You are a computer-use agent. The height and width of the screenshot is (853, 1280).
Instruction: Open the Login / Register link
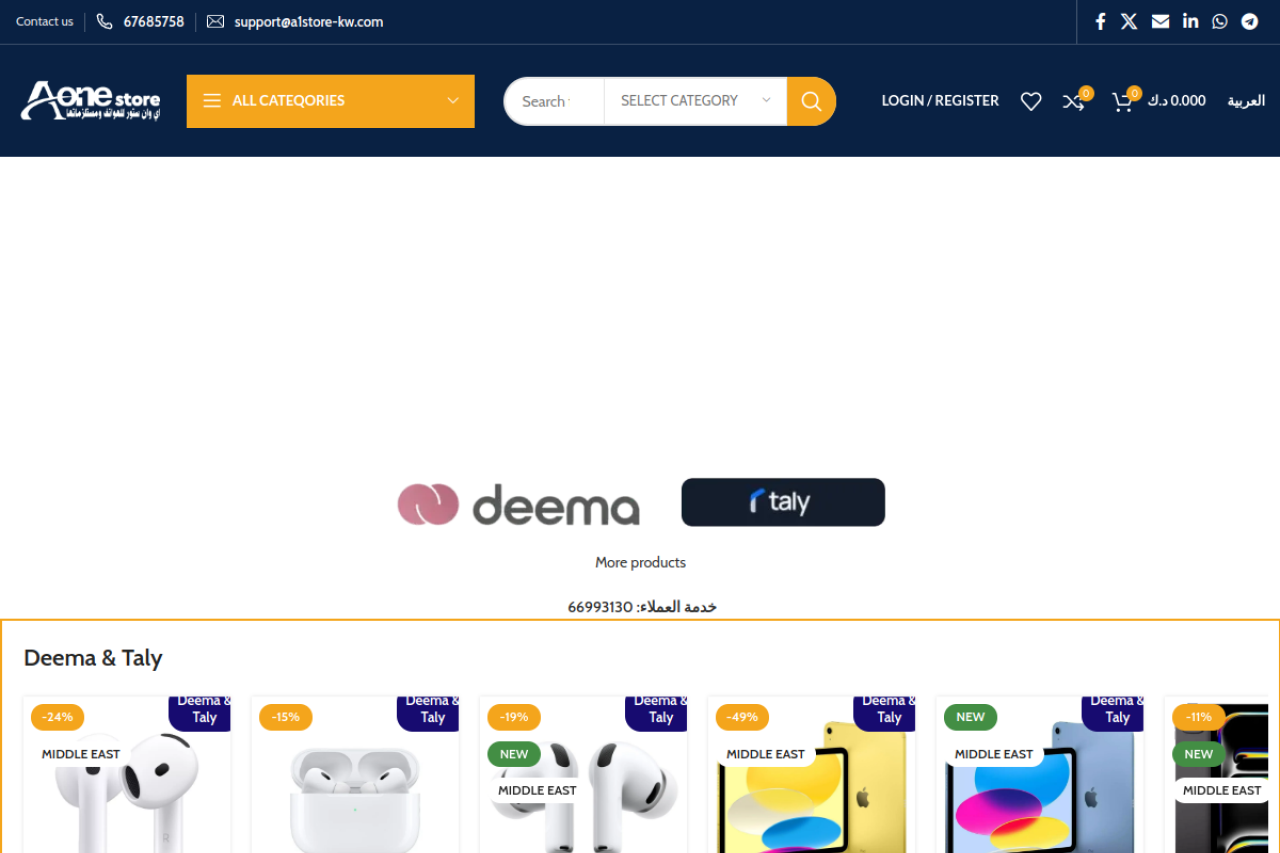coord(940,101)
